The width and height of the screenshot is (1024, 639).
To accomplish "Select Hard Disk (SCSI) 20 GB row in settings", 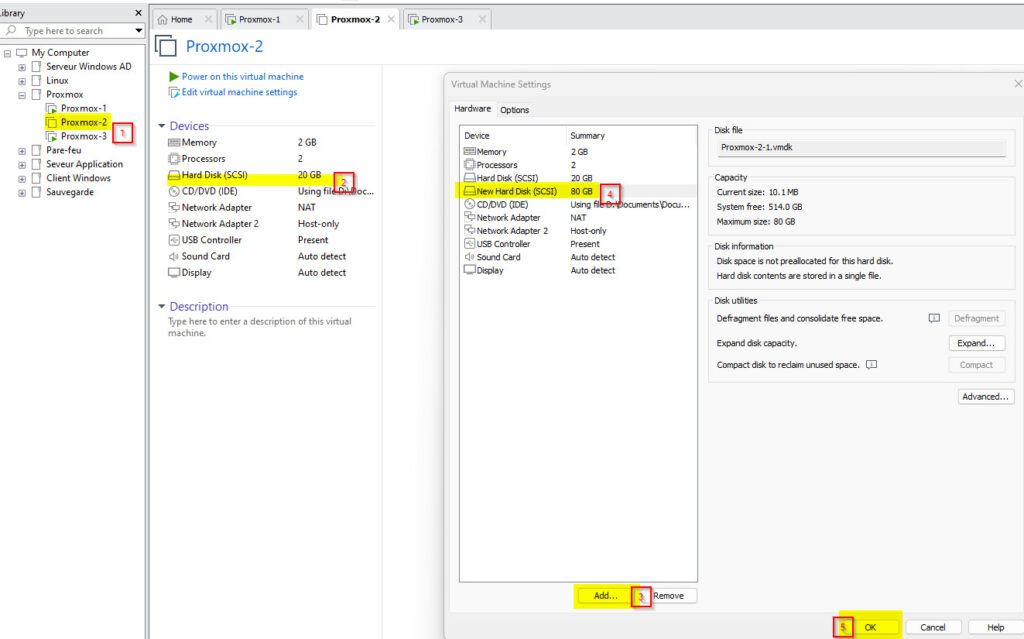I will tap(578, 178).
